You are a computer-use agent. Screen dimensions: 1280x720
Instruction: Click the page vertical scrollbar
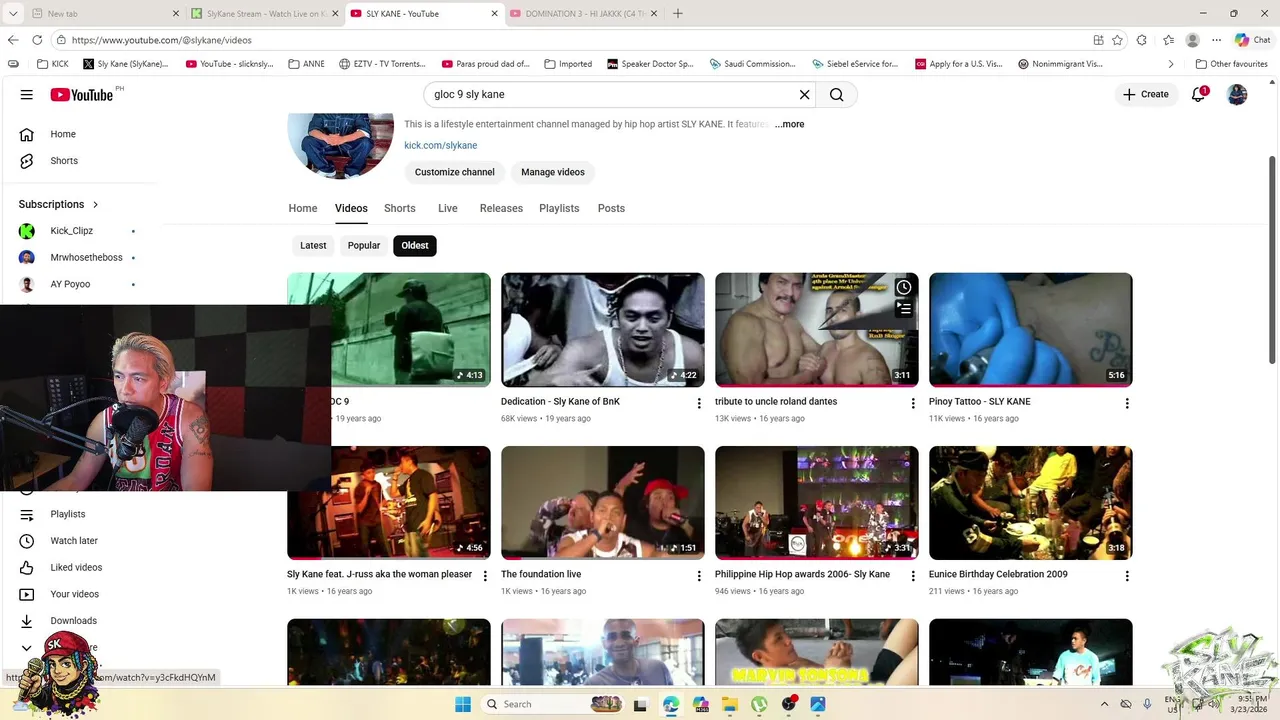tap(1273, 260)
